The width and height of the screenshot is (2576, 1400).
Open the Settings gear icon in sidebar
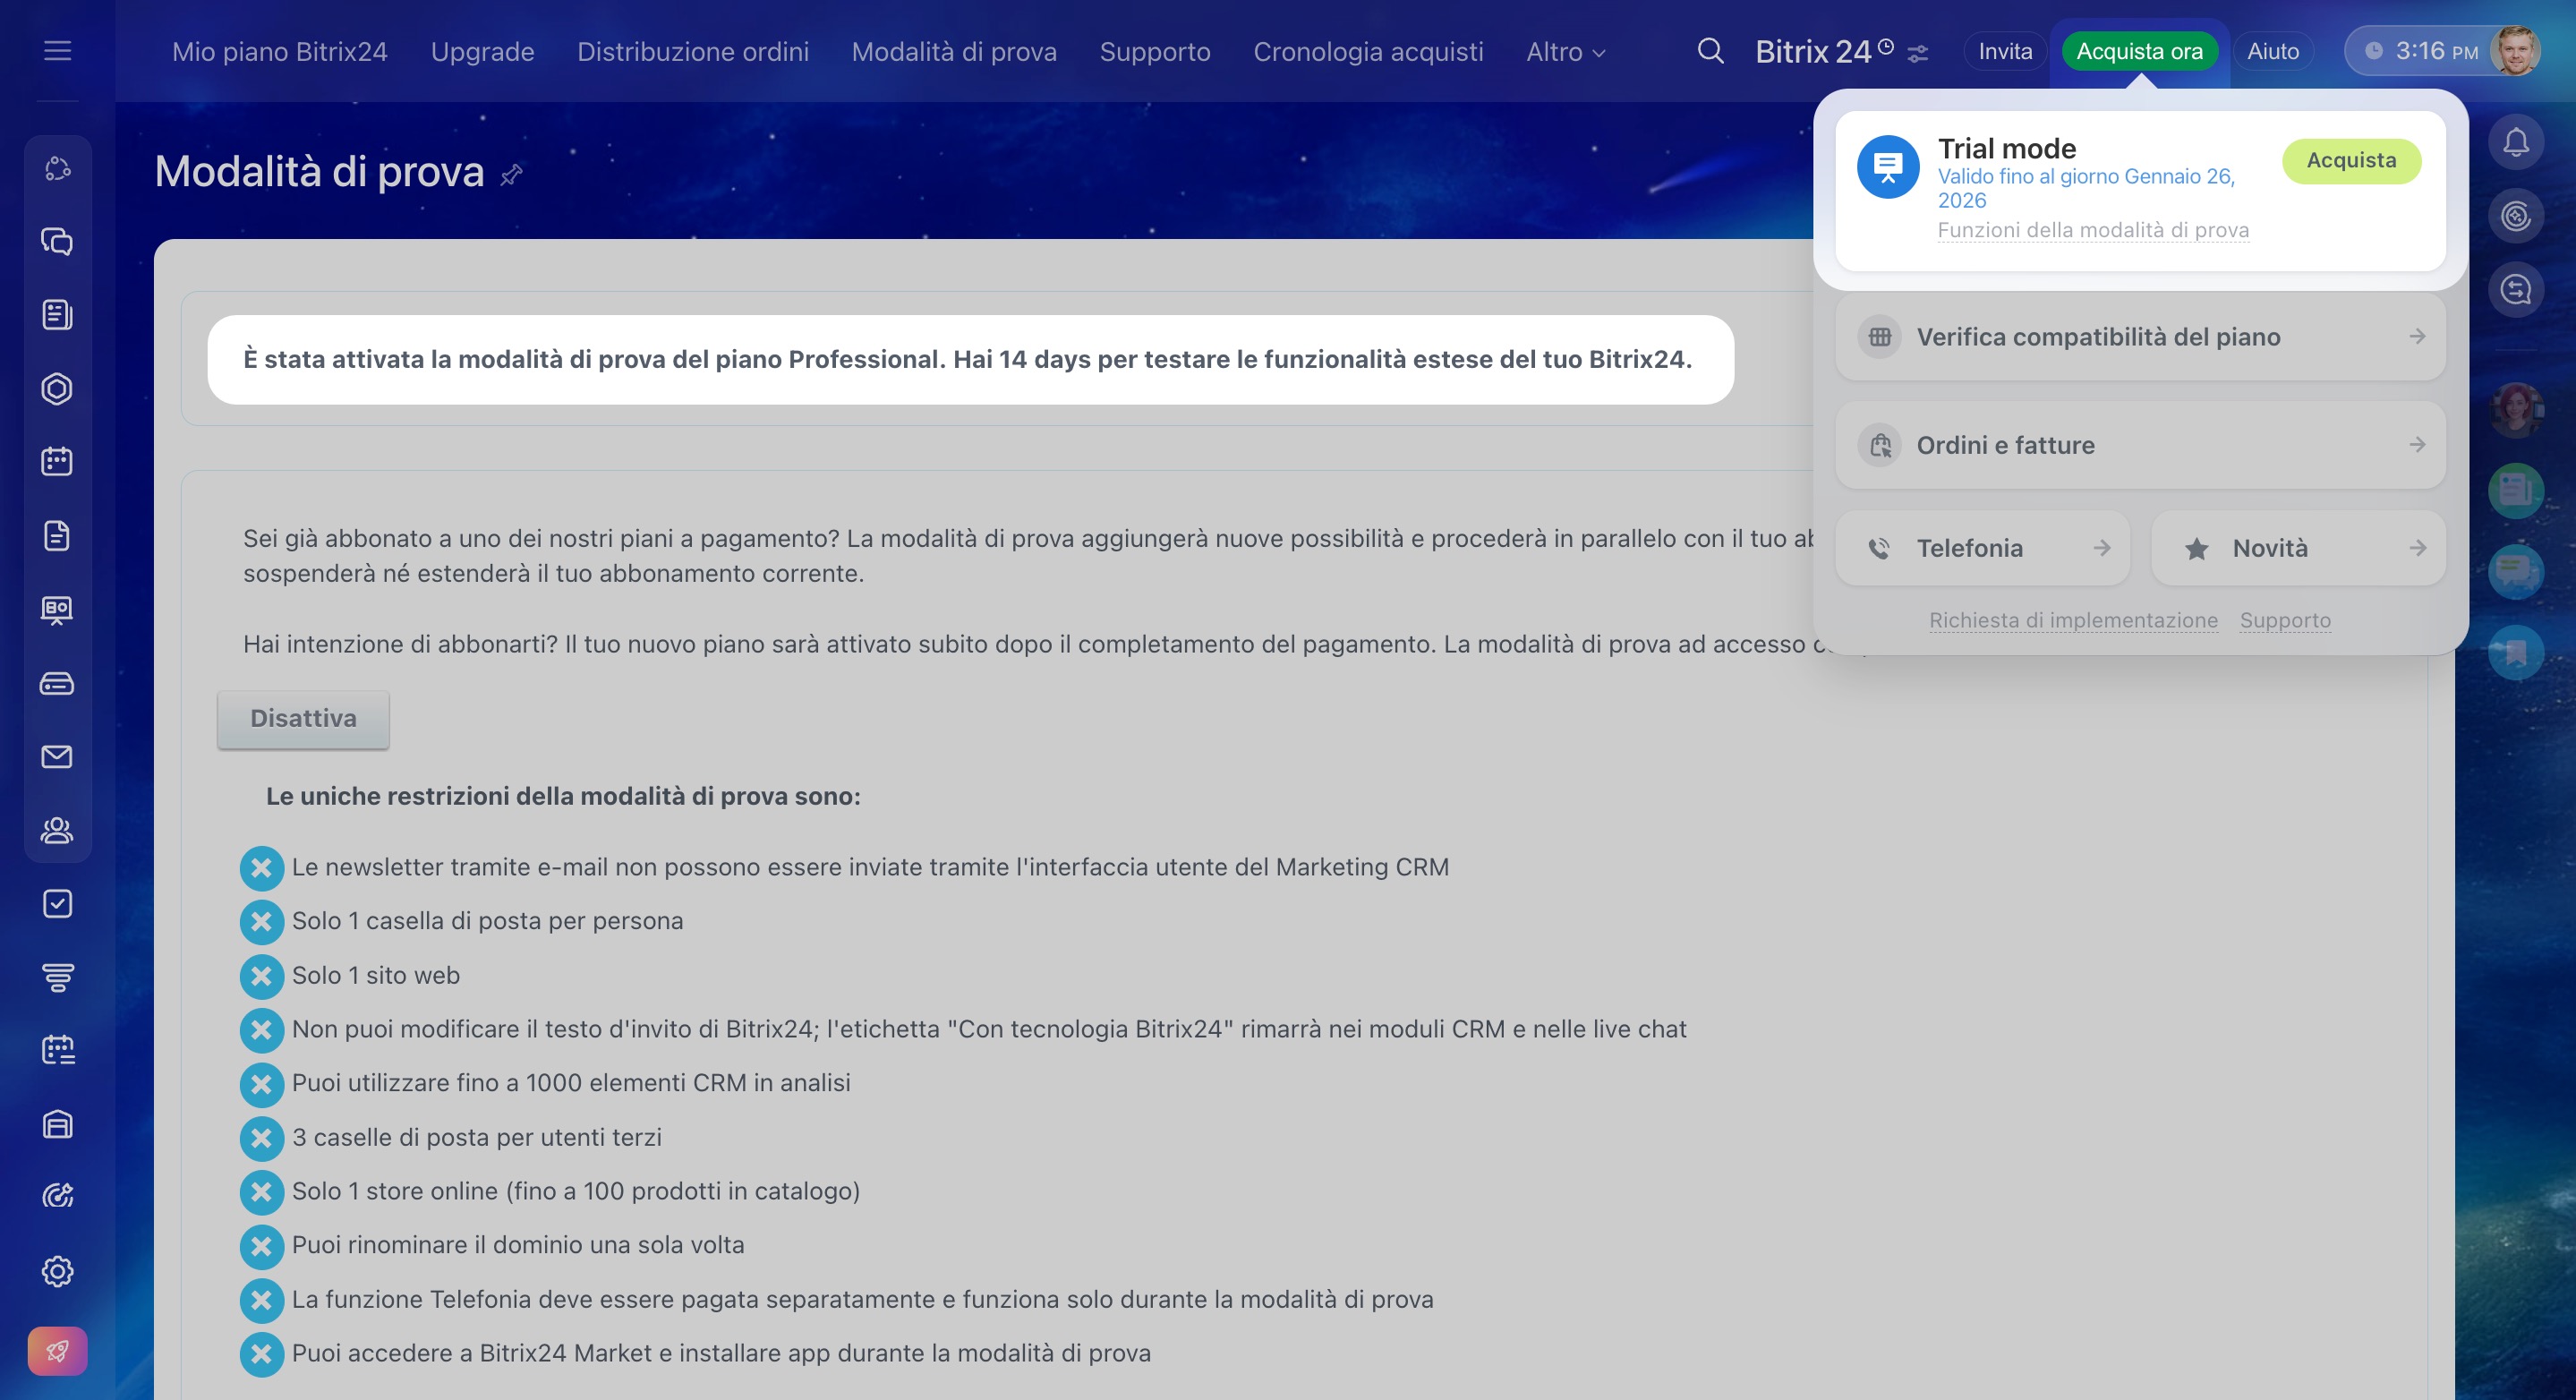pyautogui.click(x=57, y=1271)
